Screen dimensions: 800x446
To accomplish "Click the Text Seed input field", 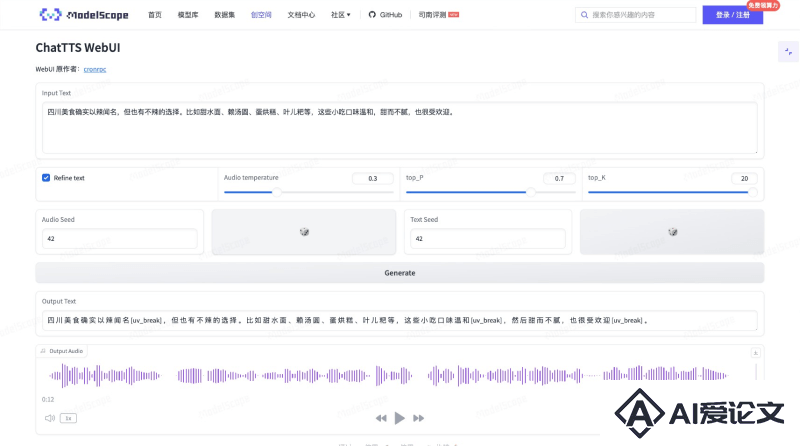I will point(488,238).
